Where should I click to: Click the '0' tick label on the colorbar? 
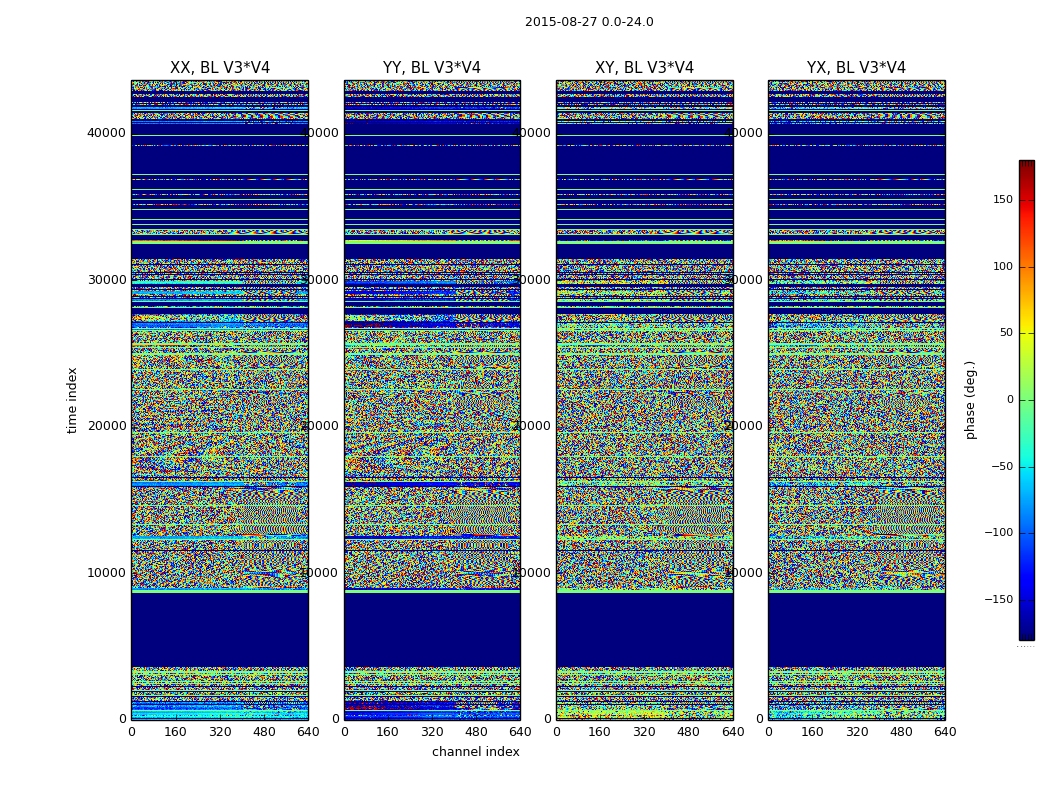click(1009, 400)
